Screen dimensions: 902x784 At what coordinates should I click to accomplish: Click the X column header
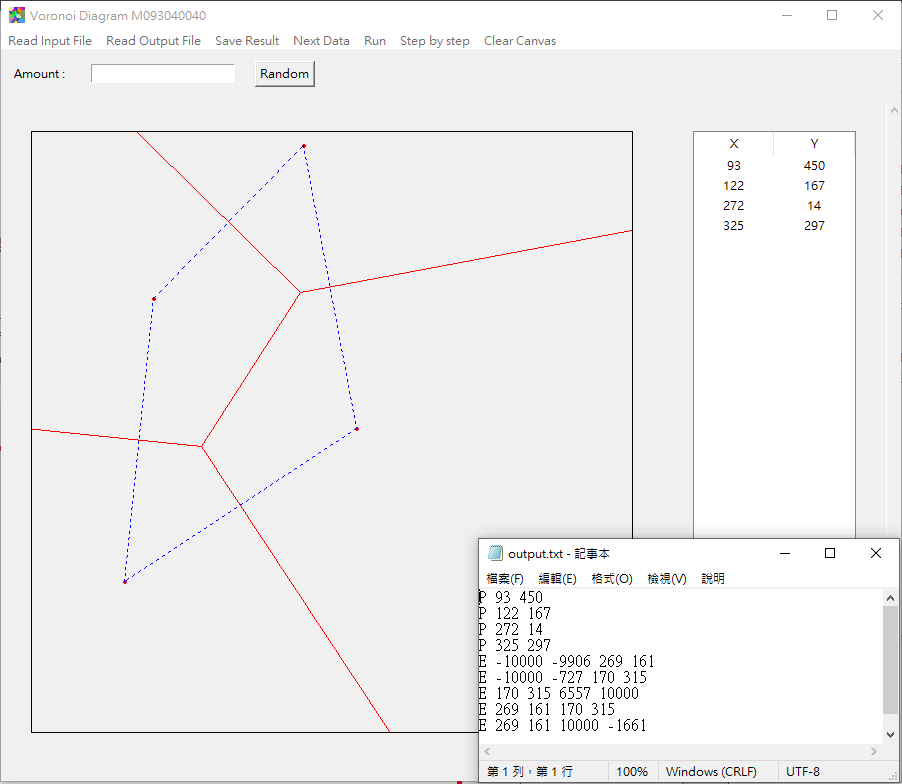pos(734,144)
